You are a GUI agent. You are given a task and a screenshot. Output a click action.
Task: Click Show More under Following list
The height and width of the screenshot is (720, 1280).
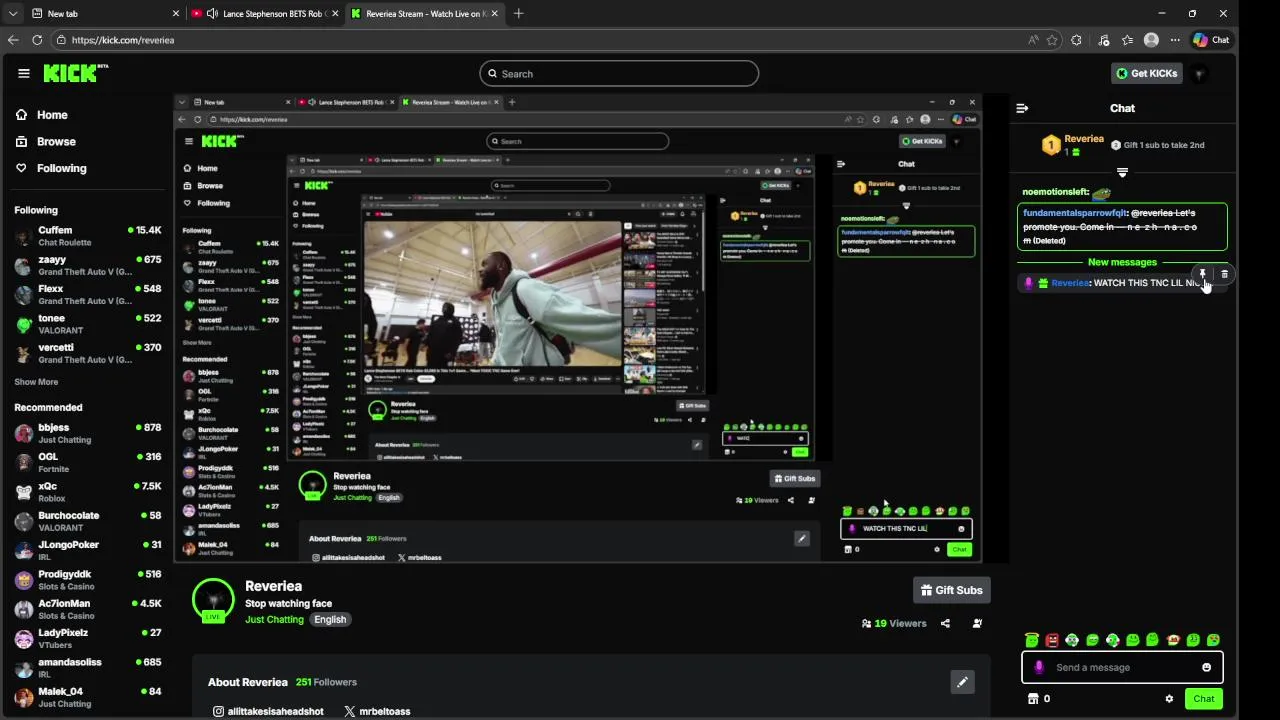pyautogui.click(x=36, y=382)
